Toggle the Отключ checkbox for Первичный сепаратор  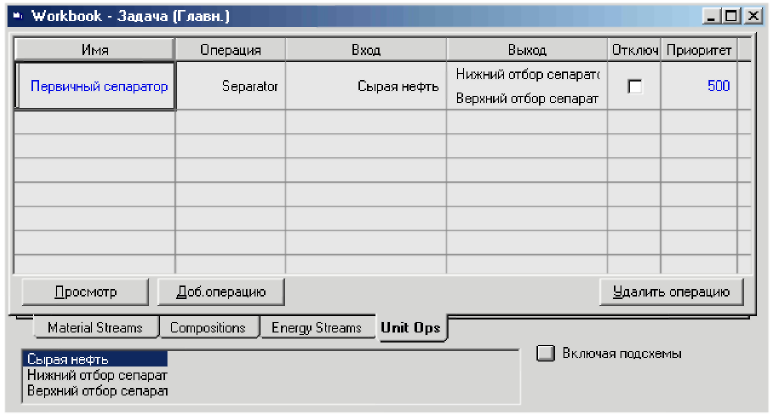click(634, 87)
